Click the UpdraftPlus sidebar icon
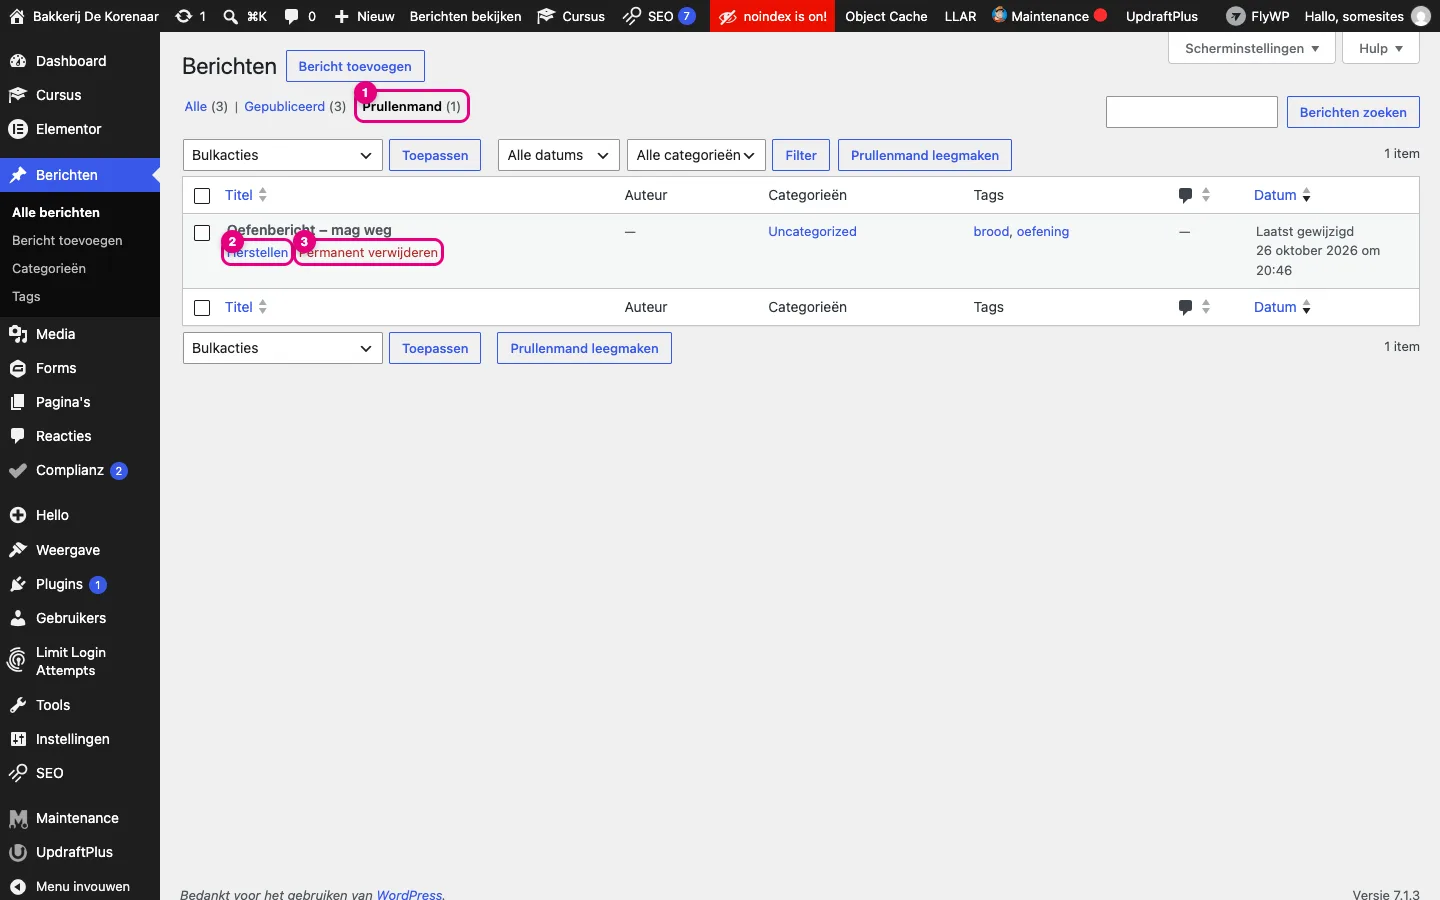Viewport: 1440px width, 900px height. tap(17, 852)
